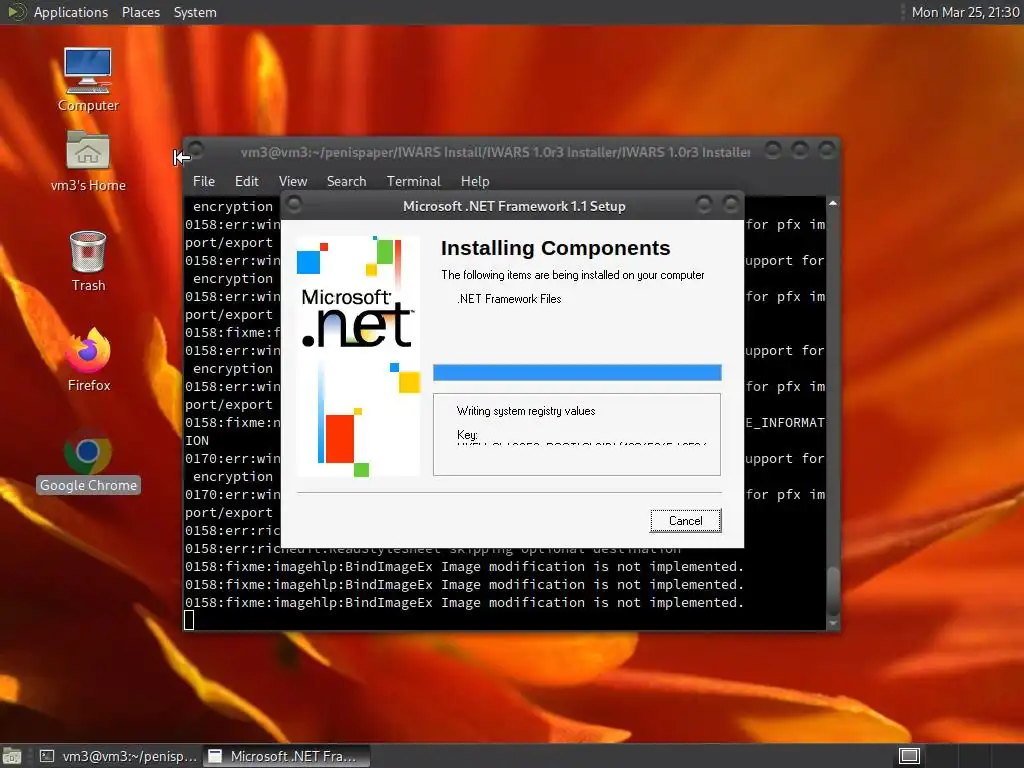Click the installation progress bar

tap(577, 372)
